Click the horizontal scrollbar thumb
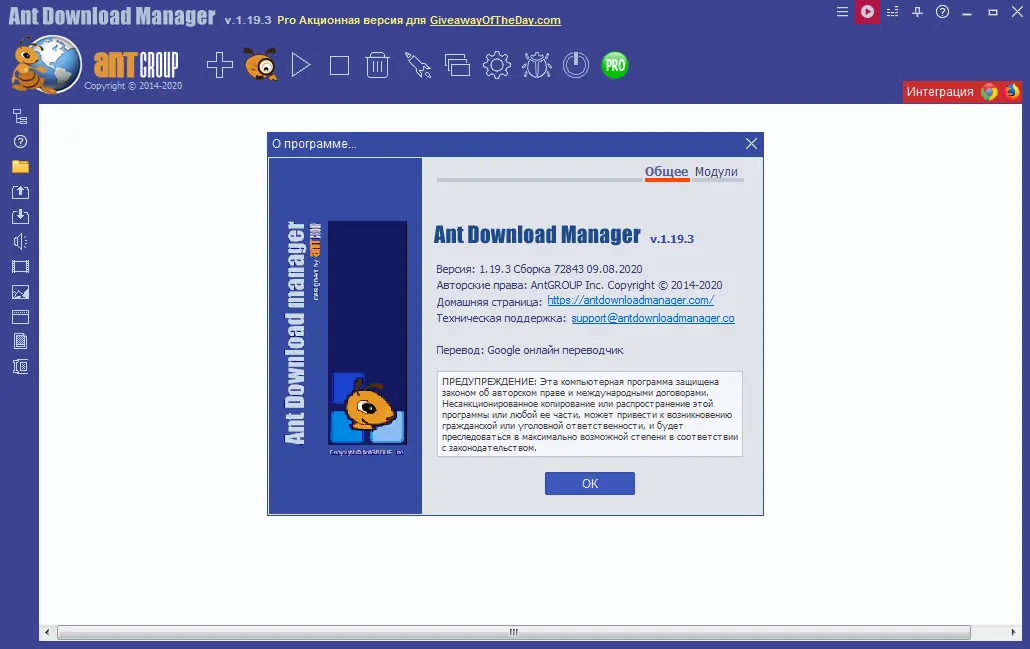1030x649 pixels. coord(514,632)
